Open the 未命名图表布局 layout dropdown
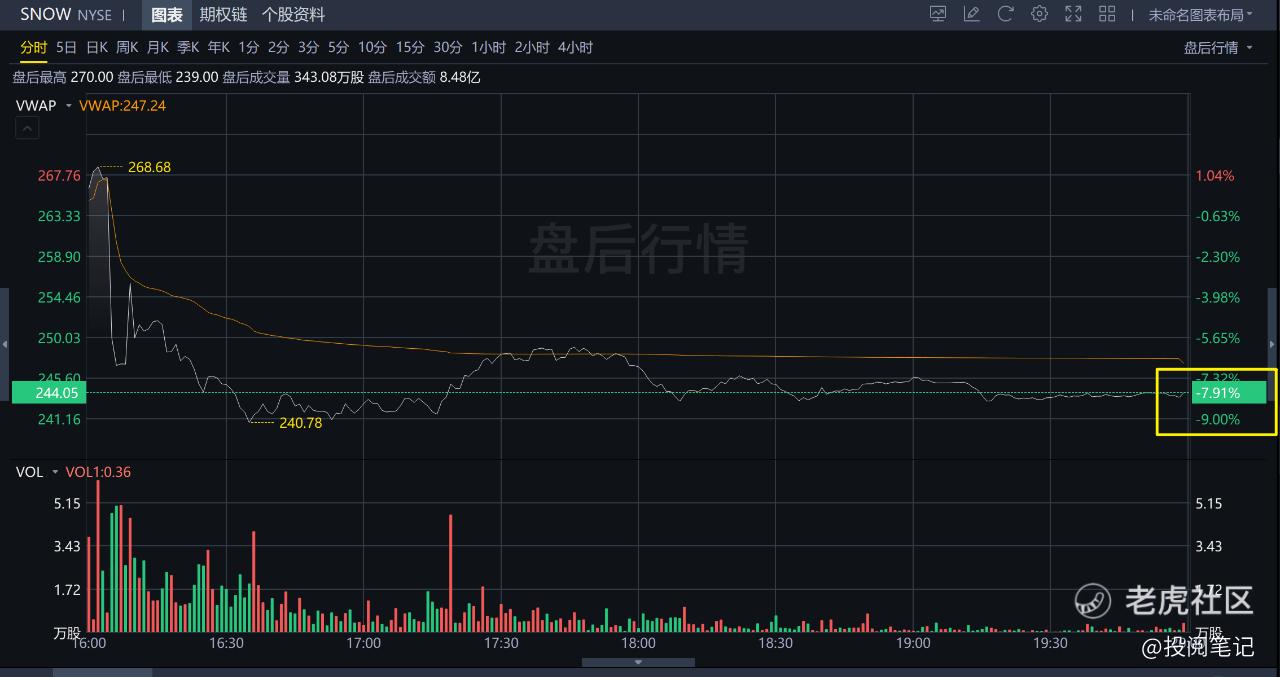This screenshot has width=1280, height=677. (x=1200, y=15)
